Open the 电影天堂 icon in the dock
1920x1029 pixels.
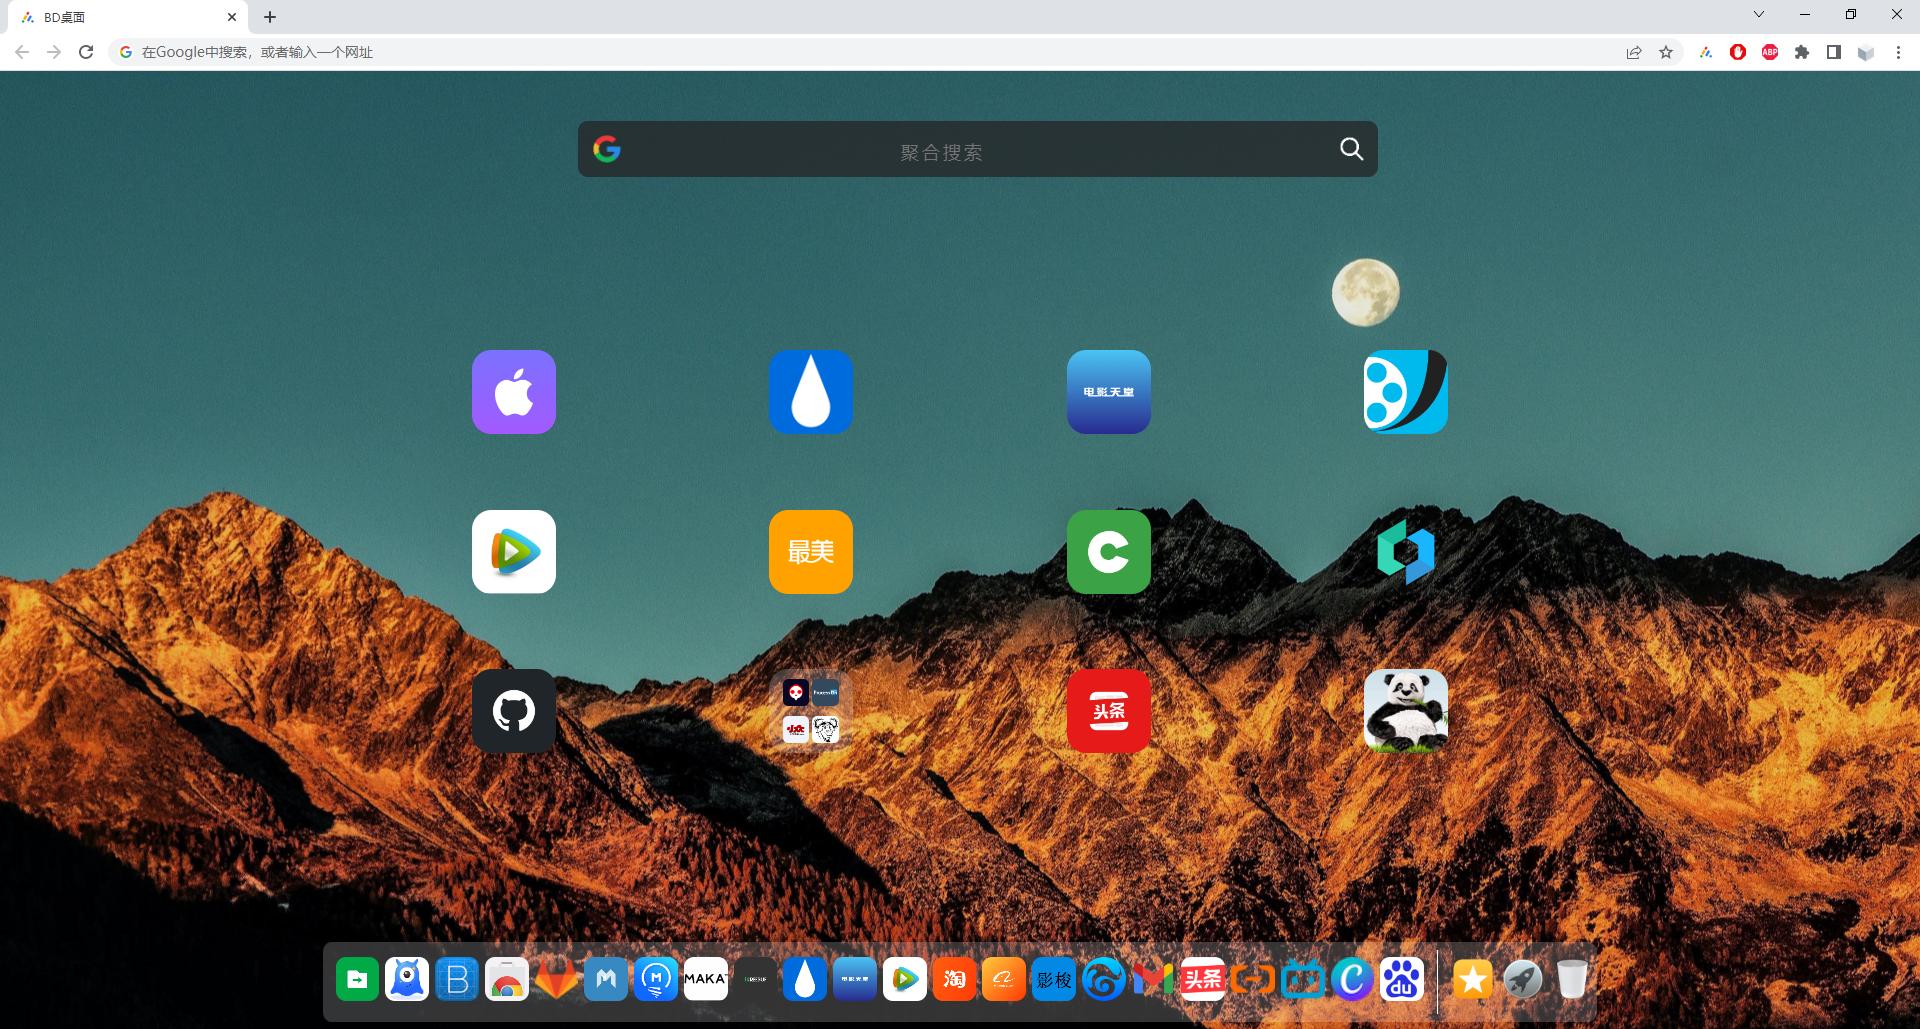point(855,980)
